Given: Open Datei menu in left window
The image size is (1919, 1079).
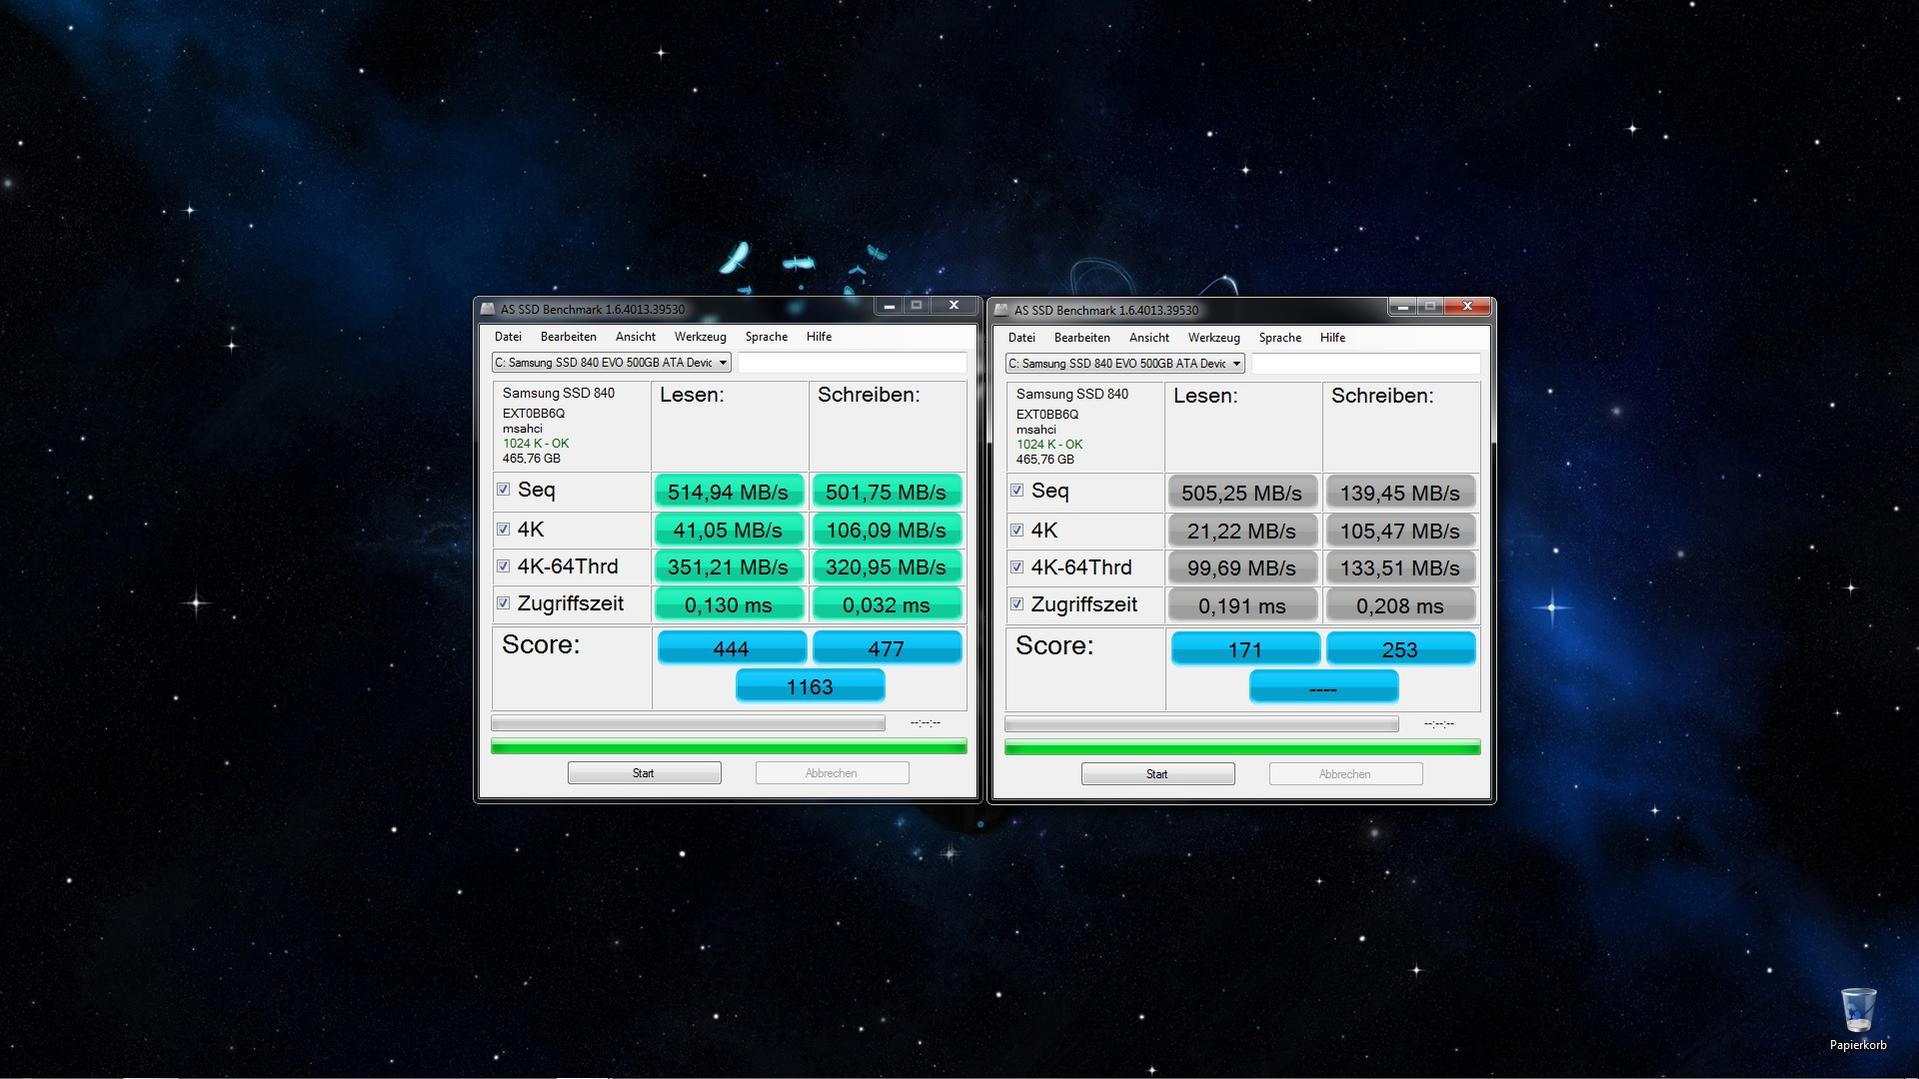Looking at the screenshot, I should coord(508,337).
